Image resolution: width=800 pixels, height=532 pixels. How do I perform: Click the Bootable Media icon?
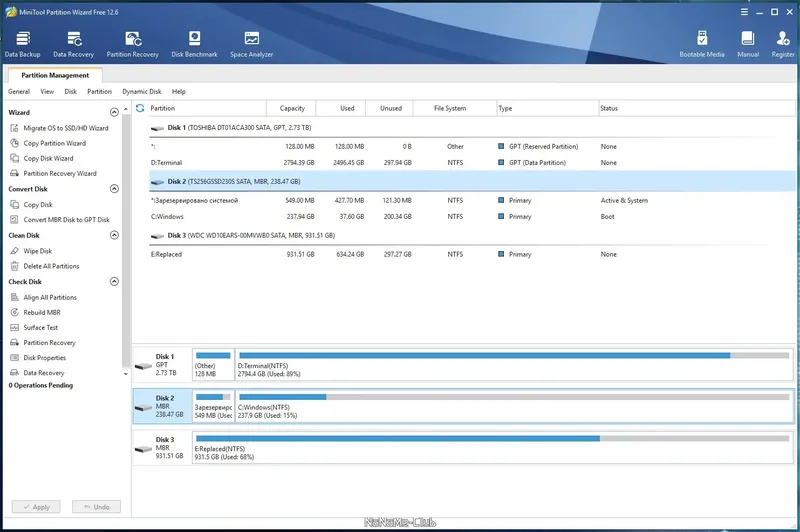pyautogui.click(x=701, y=42)
